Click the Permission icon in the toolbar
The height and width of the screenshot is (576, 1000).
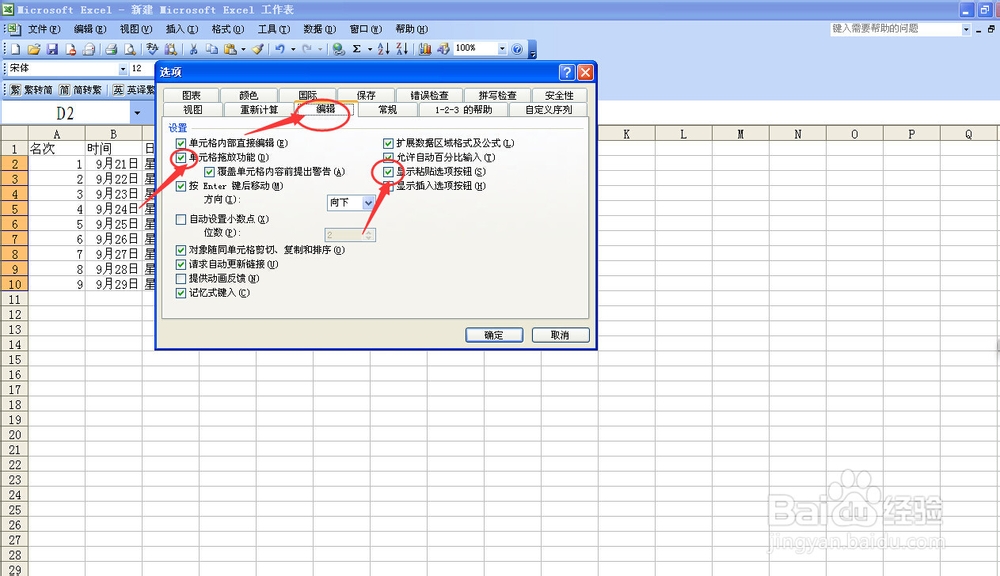coord(71,49)
